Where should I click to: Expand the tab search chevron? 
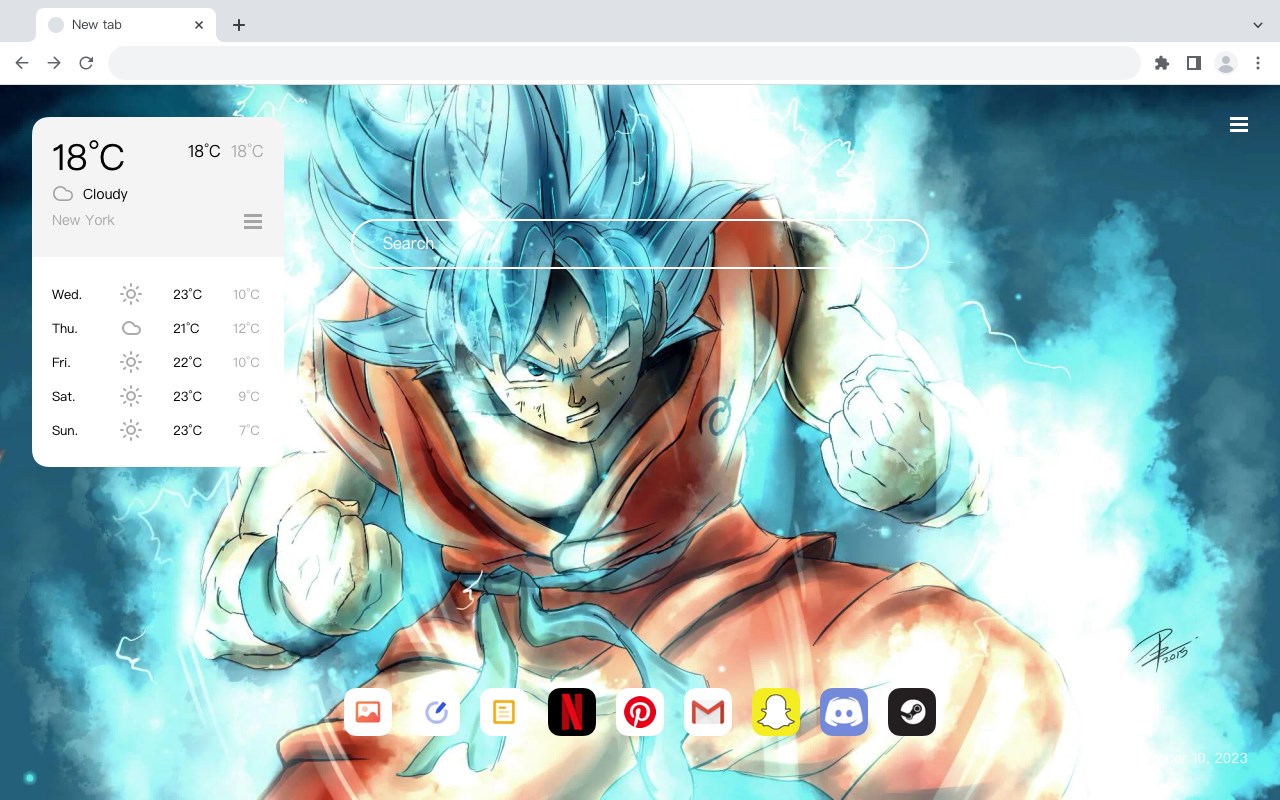(x=1258, y=24)
